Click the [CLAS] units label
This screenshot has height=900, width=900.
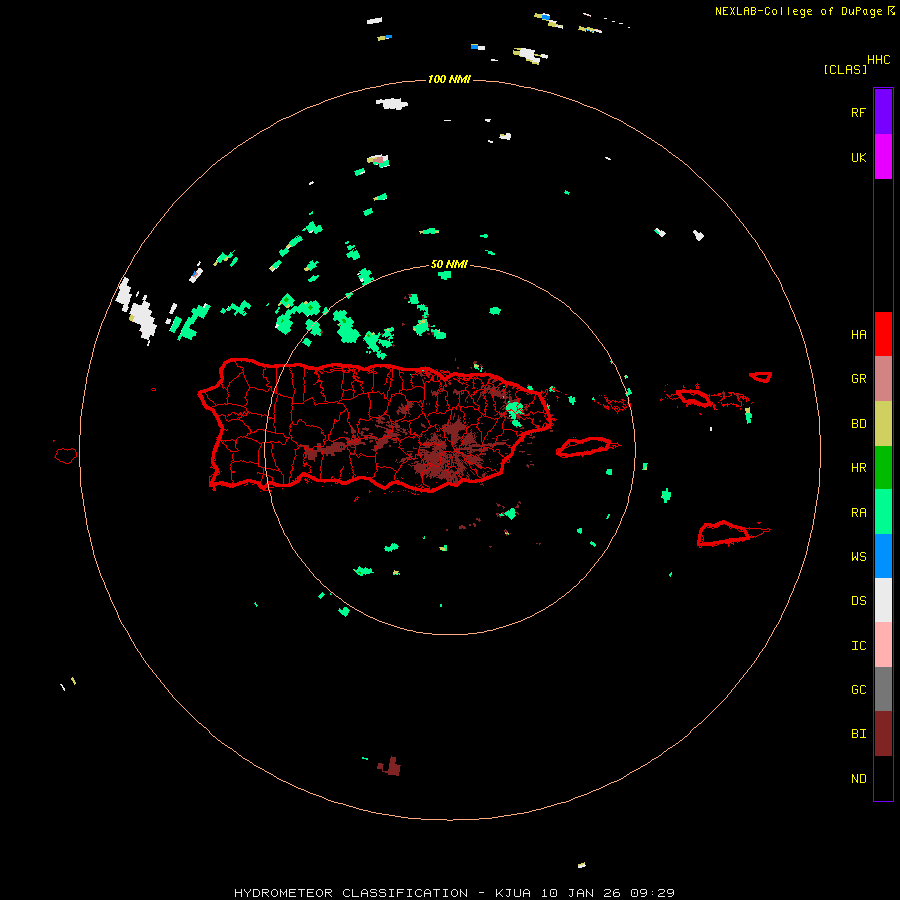[x=845, y=69]
